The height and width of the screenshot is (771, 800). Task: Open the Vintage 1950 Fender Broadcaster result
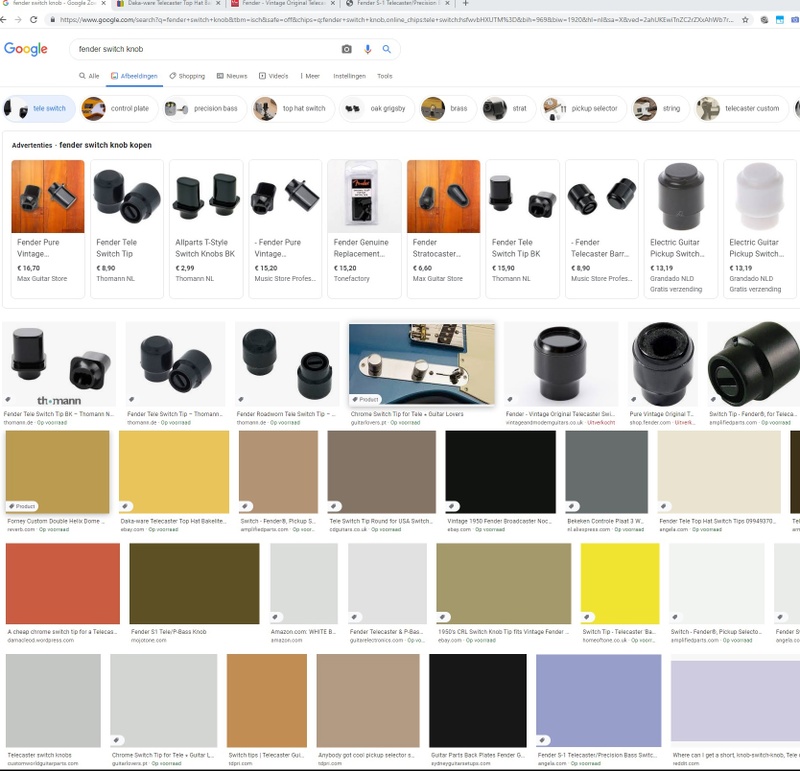tap(501, 472)
